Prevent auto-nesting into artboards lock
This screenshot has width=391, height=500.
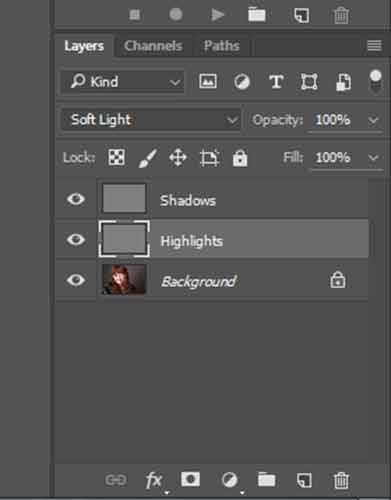(x=209, y=158)
